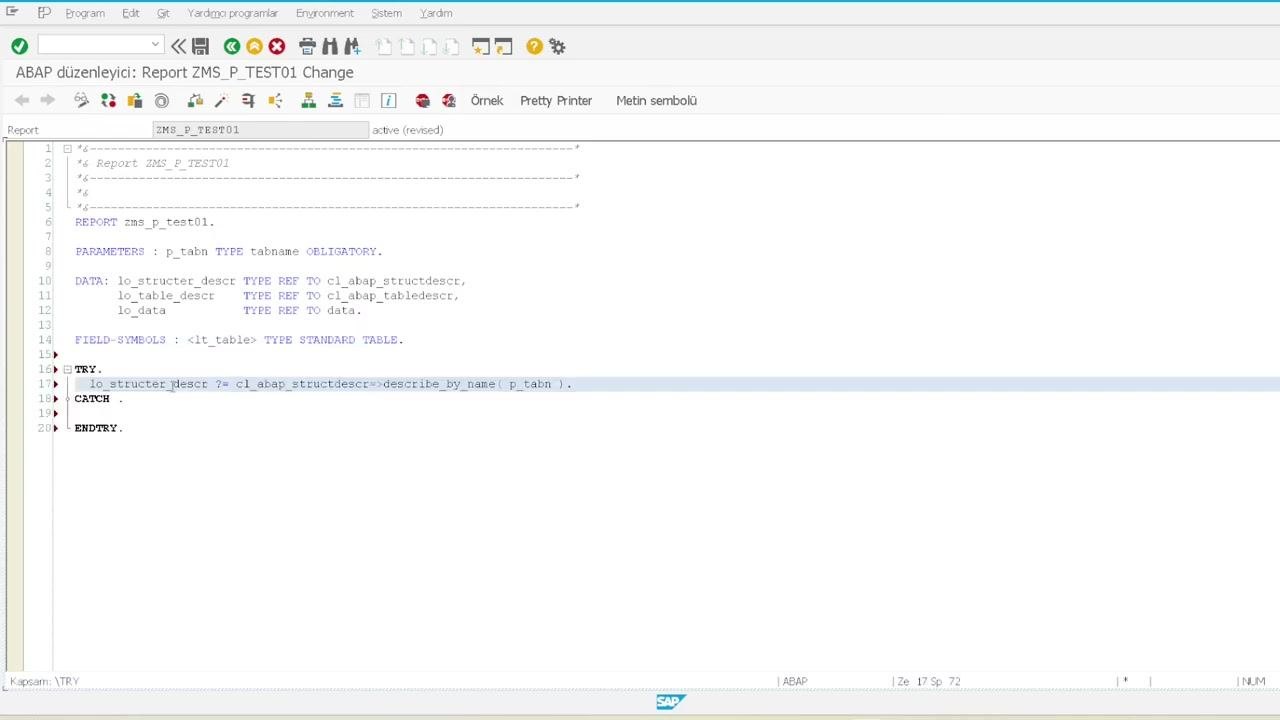Viewport: 1280px width, 720px height.
Task: Collapse the TRY block fold marker
Action: [x=67, y=369]
